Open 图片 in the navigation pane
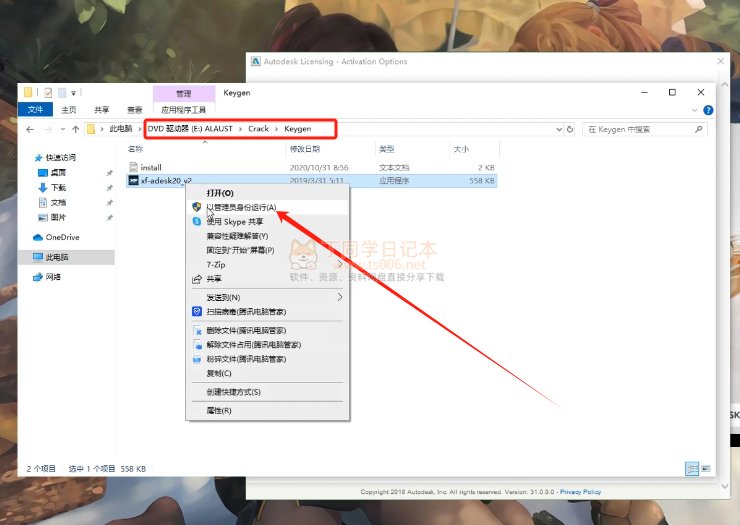Screen dimensions: 740x525 pyautogui.click(x=58, y=217)
